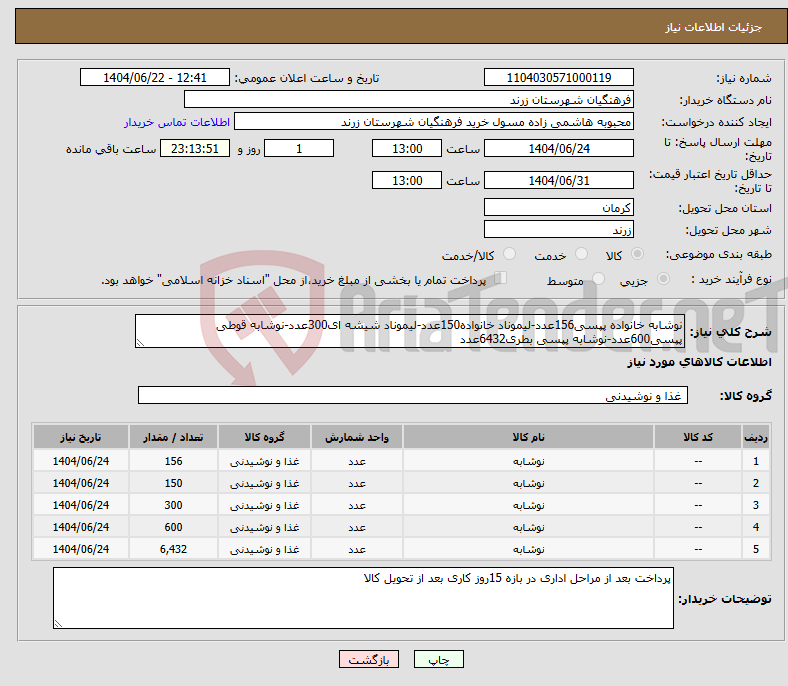Toggle the اسناد خزانه اسلامی payment checkbox
Screen dimensions: 788x686
(501, 279)
